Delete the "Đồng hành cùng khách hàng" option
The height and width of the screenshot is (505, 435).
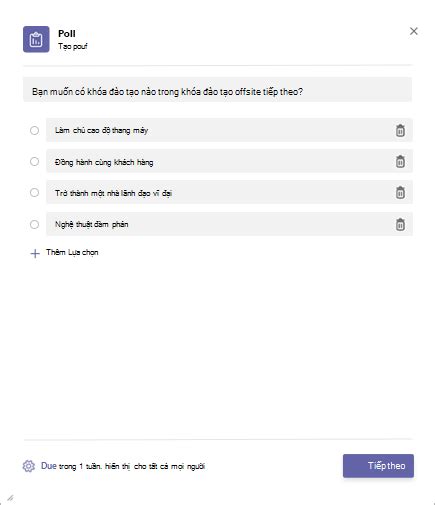tap(400, 162)
